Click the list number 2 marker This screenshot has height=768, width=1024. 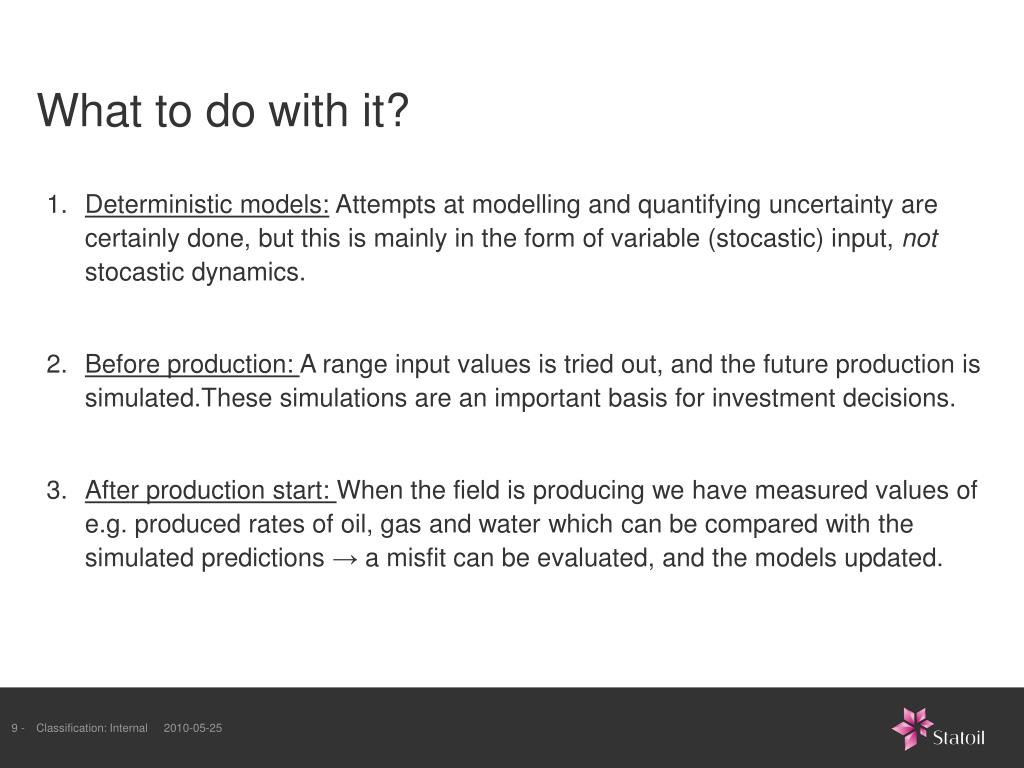(x=57, y=364)
